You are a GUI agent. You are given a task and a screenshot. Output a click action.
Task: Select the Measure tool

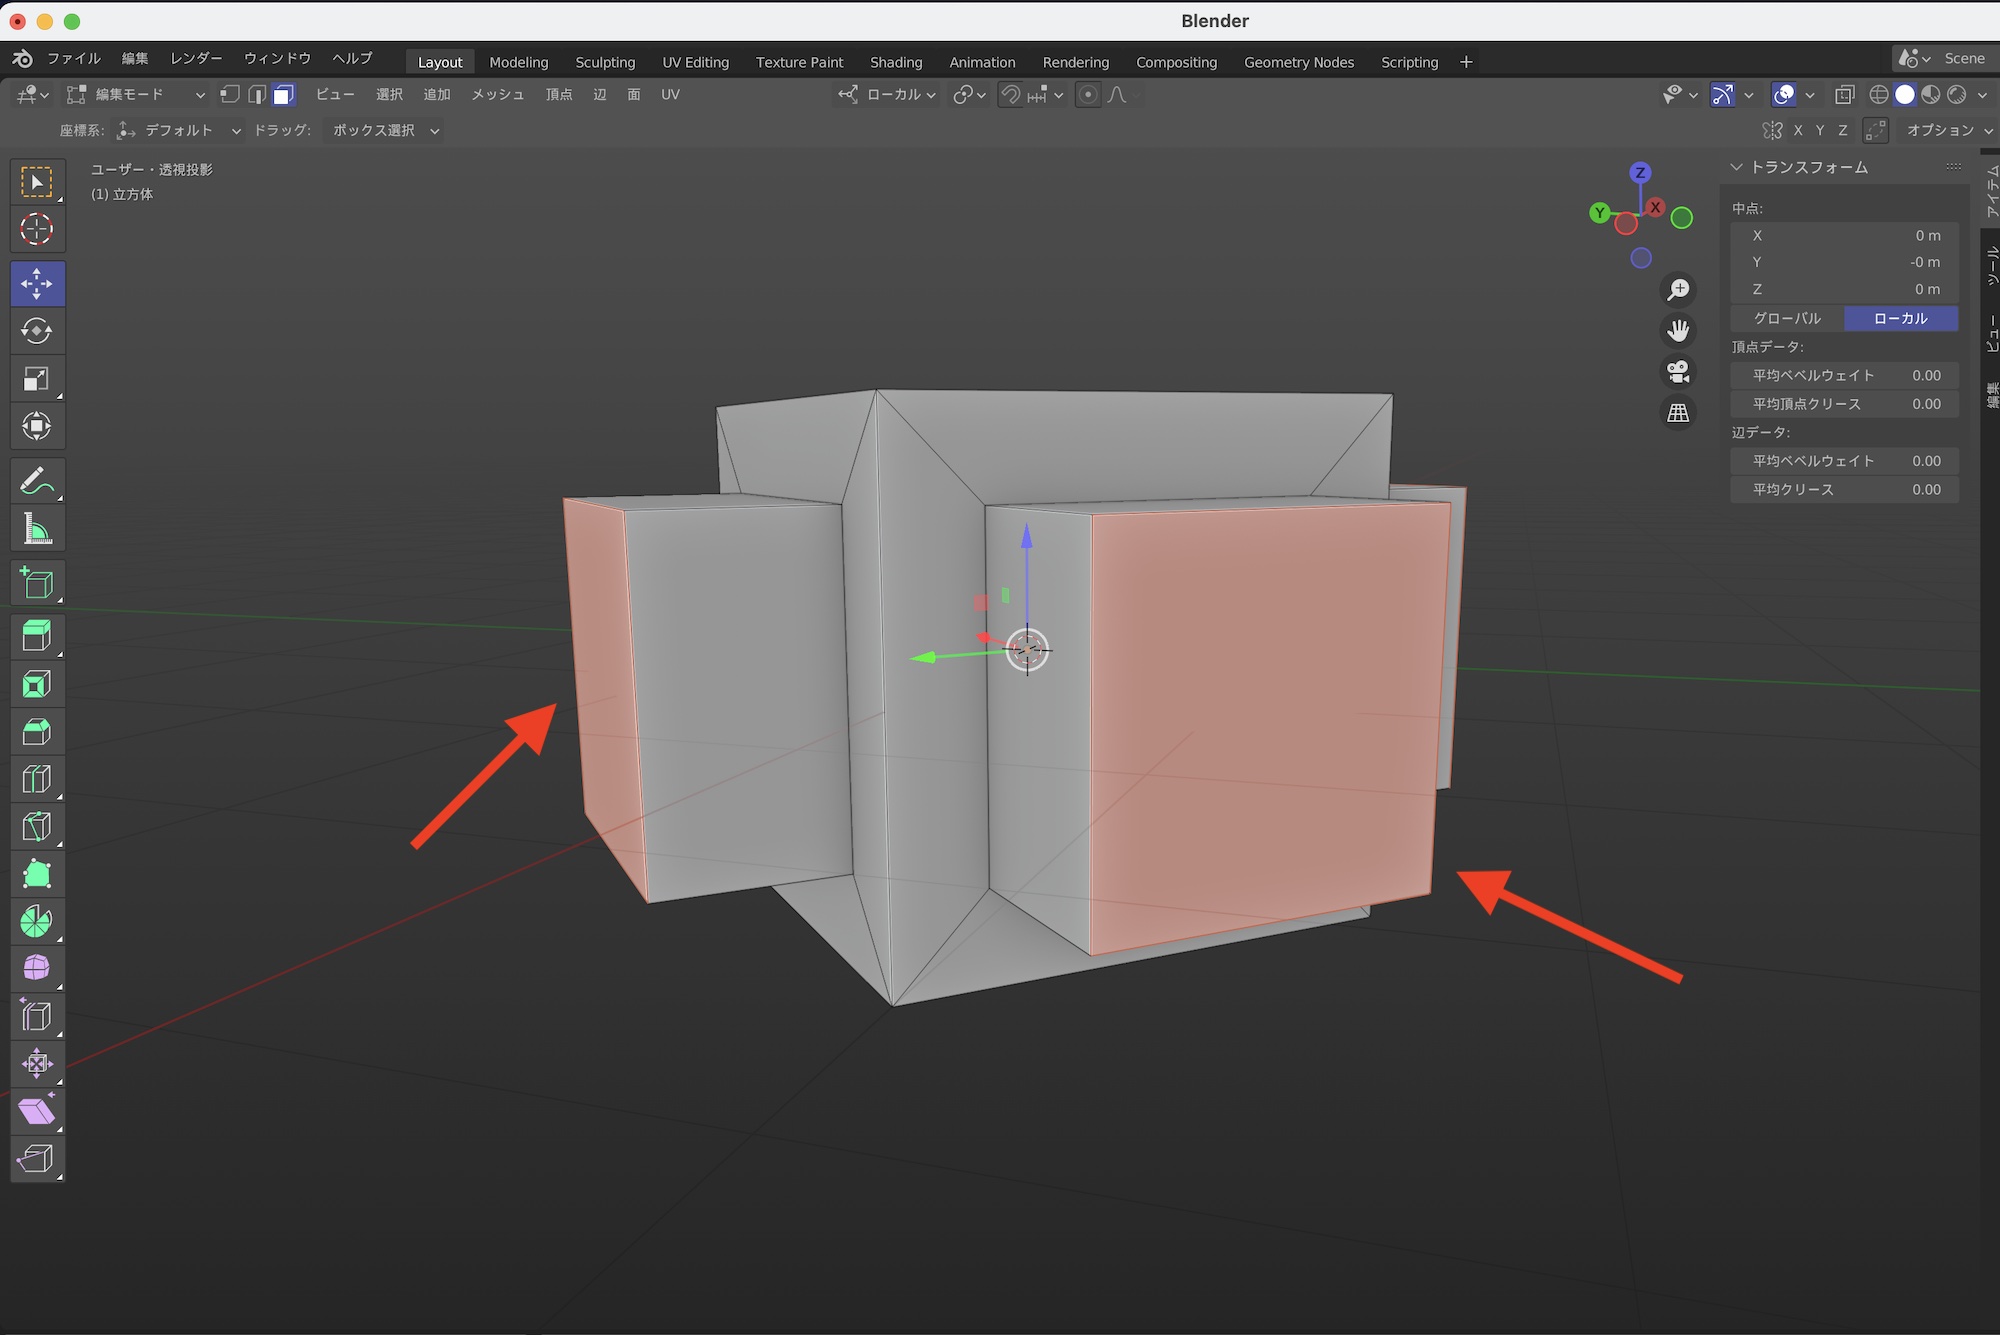tap(37, 530)
